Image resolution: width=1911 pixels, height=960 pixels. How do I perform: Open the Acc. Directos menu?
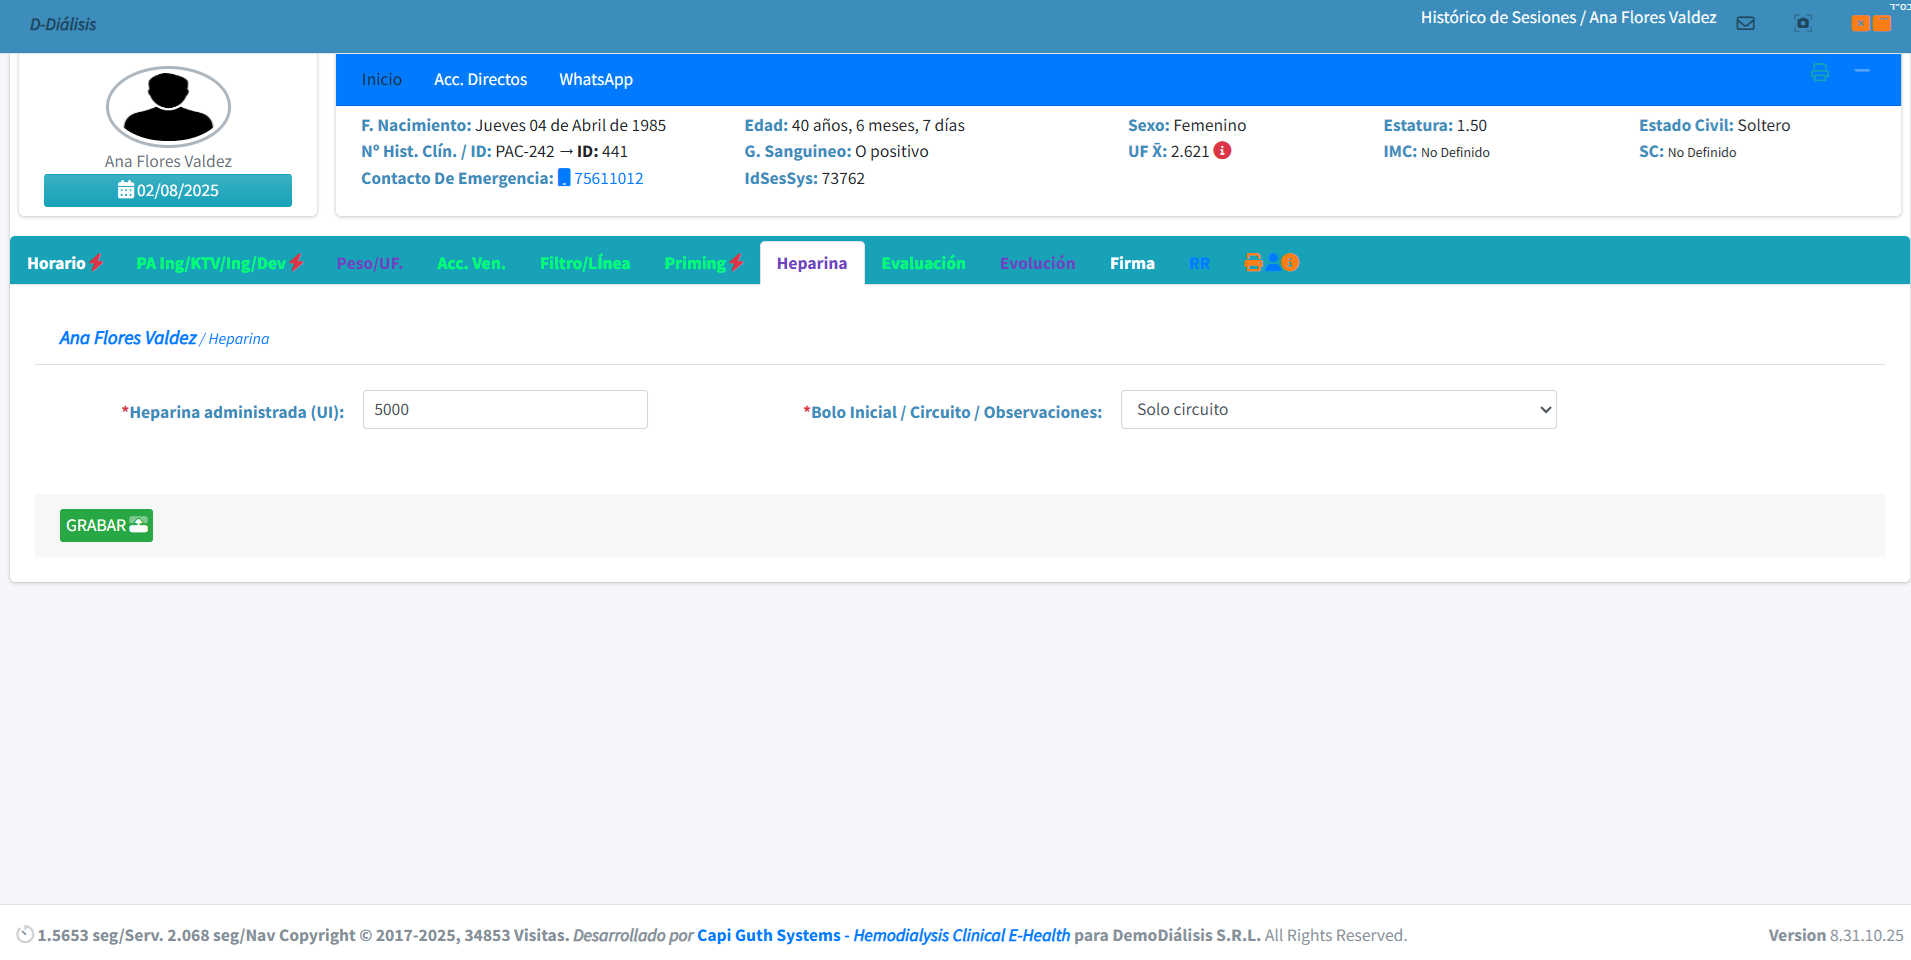tap(480, 80)
